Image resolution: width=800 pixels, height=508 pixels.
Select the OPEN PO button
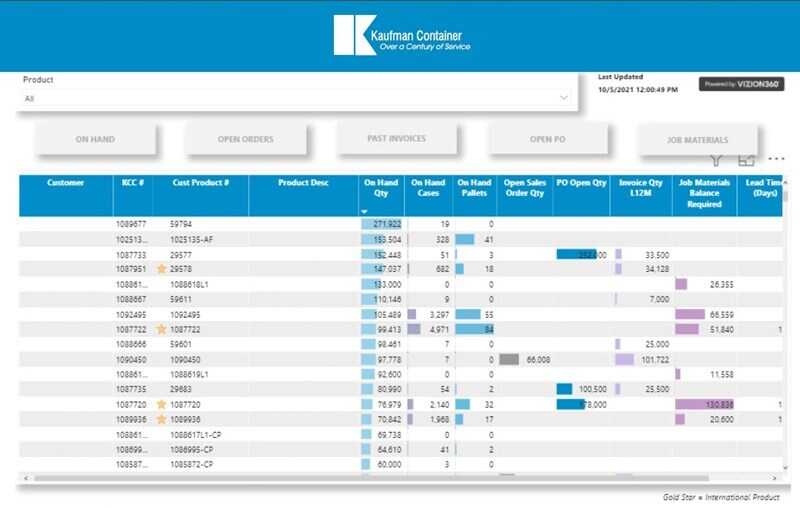coord(547,140)
